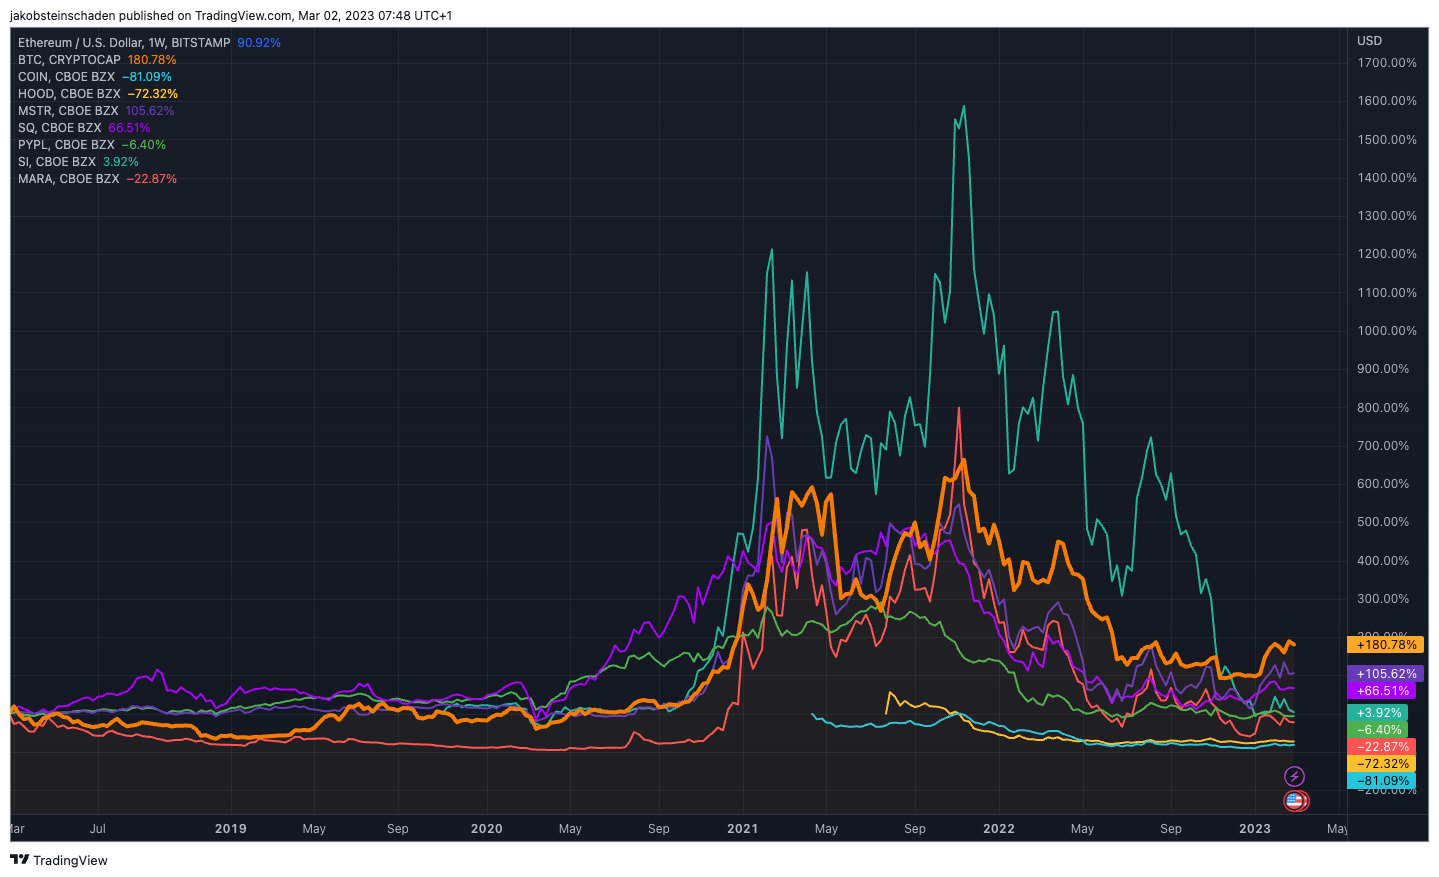1439x877 pixels.
Task: Click the −81.09% cyan price label
Action: click(x=1381, y=781)
